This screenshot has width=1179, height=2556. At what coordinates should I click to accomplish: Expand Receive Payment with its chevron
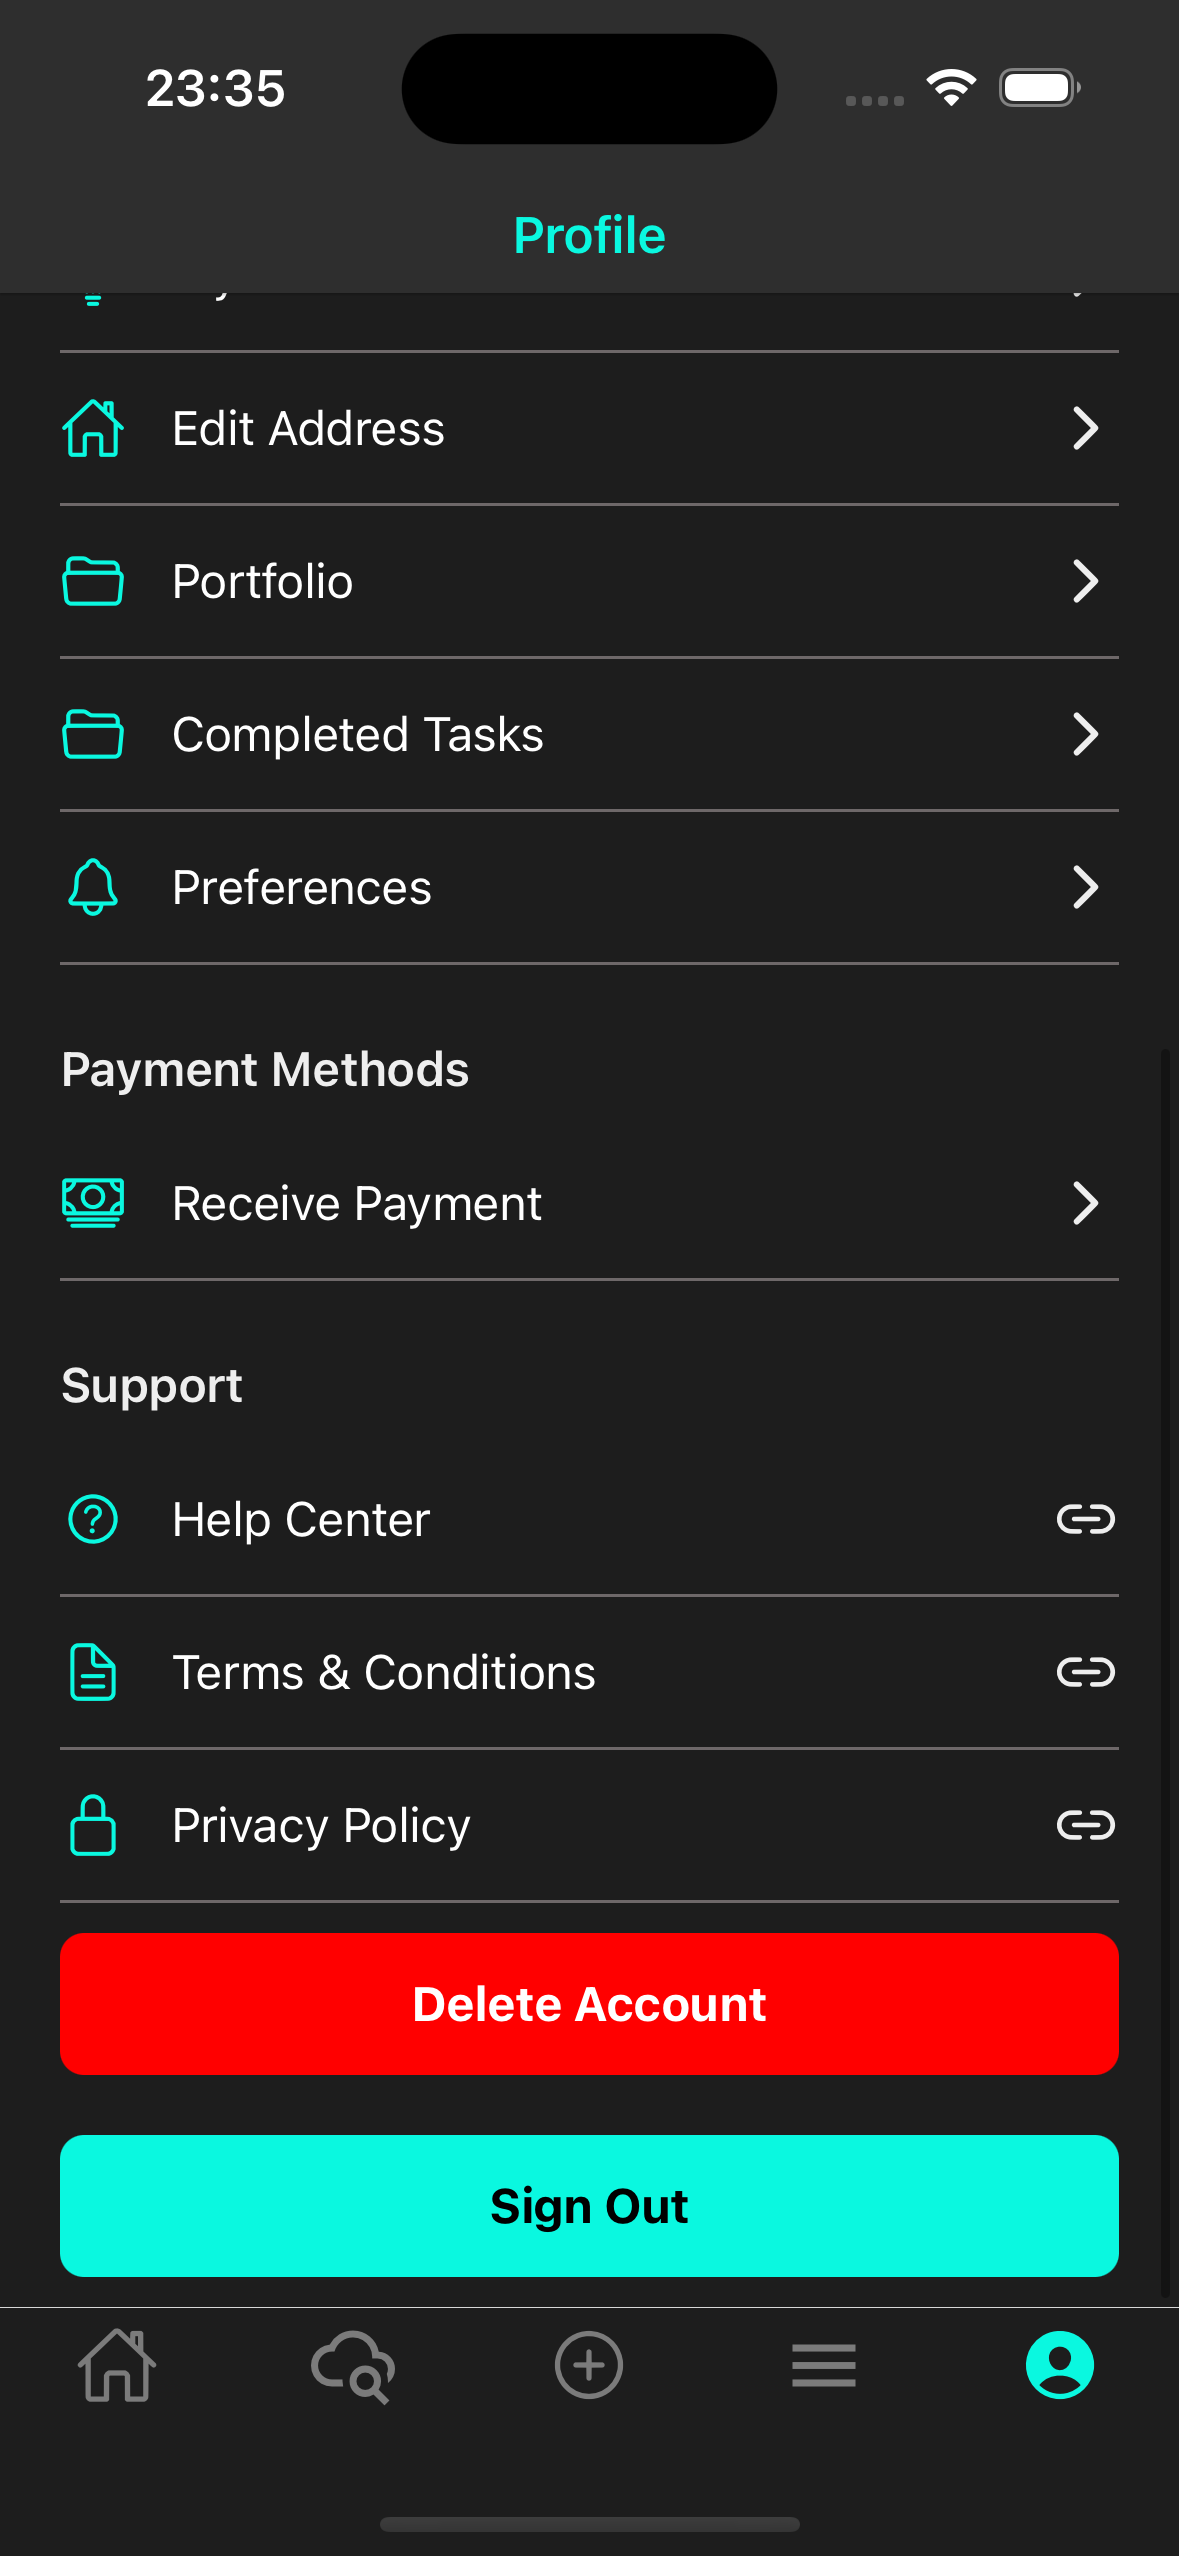tap(1085, 1202)
